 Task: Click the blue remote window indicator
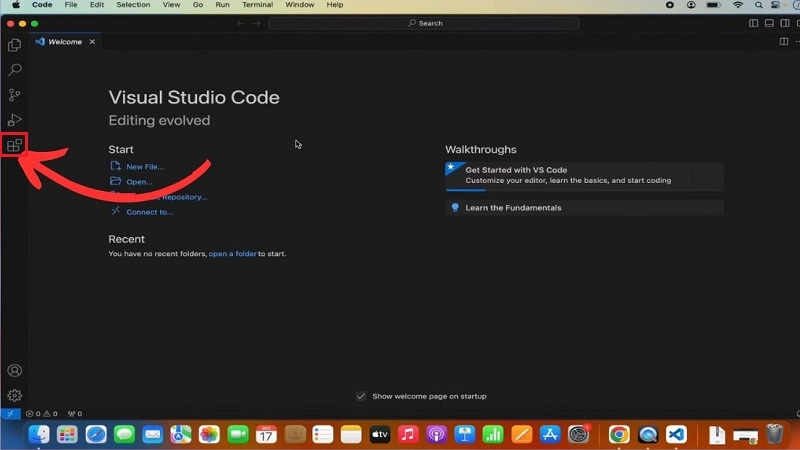pos(10,414)
